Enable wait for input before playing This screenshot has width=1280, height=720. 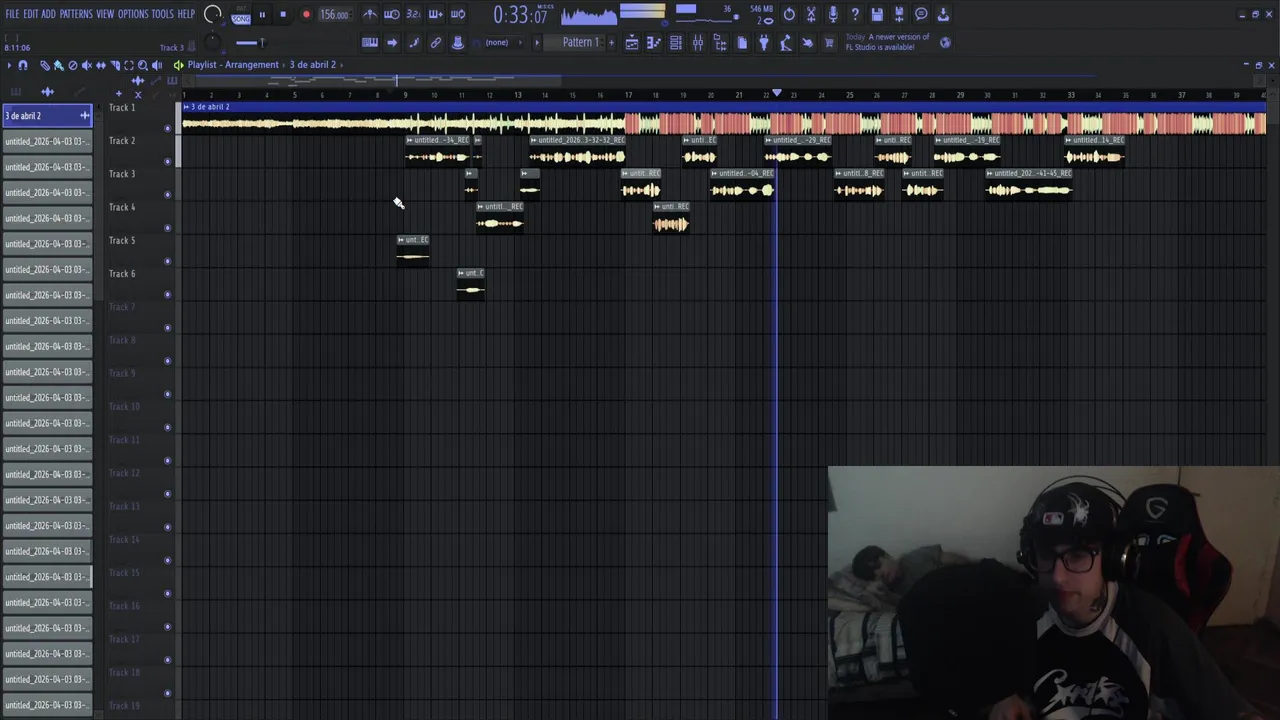point(392,14)
